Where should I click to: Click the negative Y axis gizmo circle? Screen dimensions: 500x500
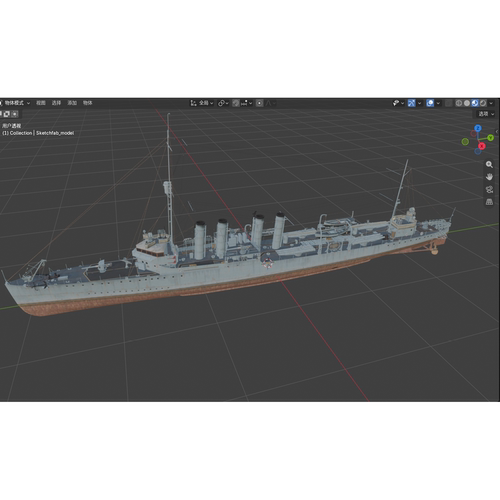pos(465,142)
